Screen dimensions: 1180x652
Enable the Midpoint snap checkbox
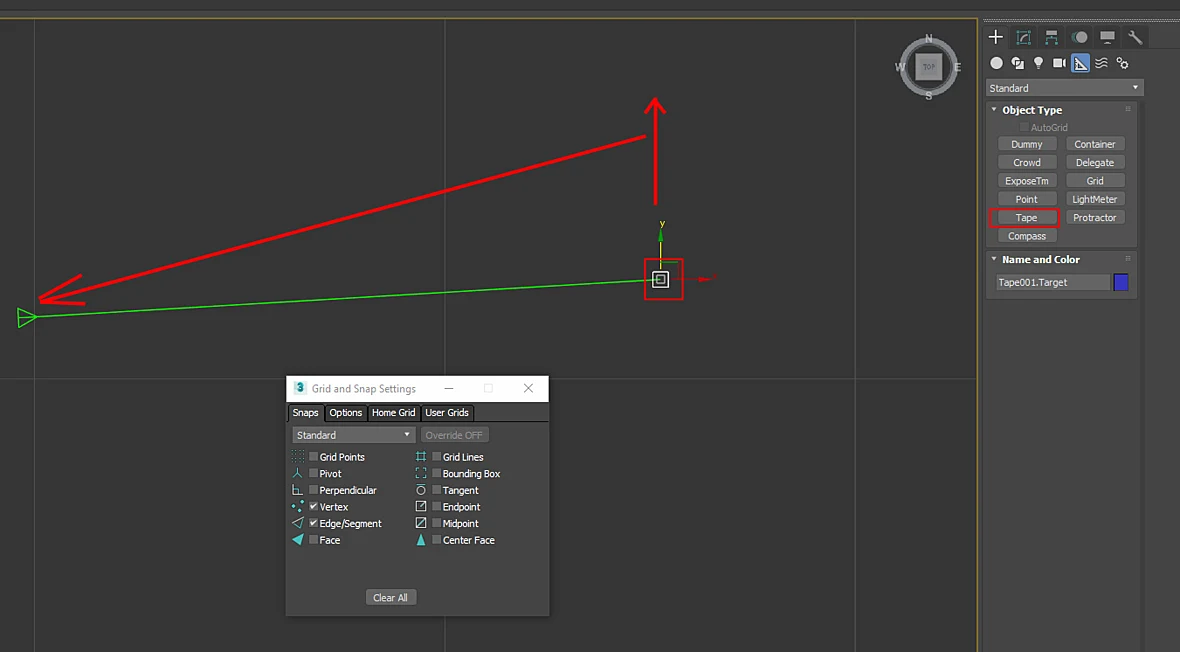[436, 523]
